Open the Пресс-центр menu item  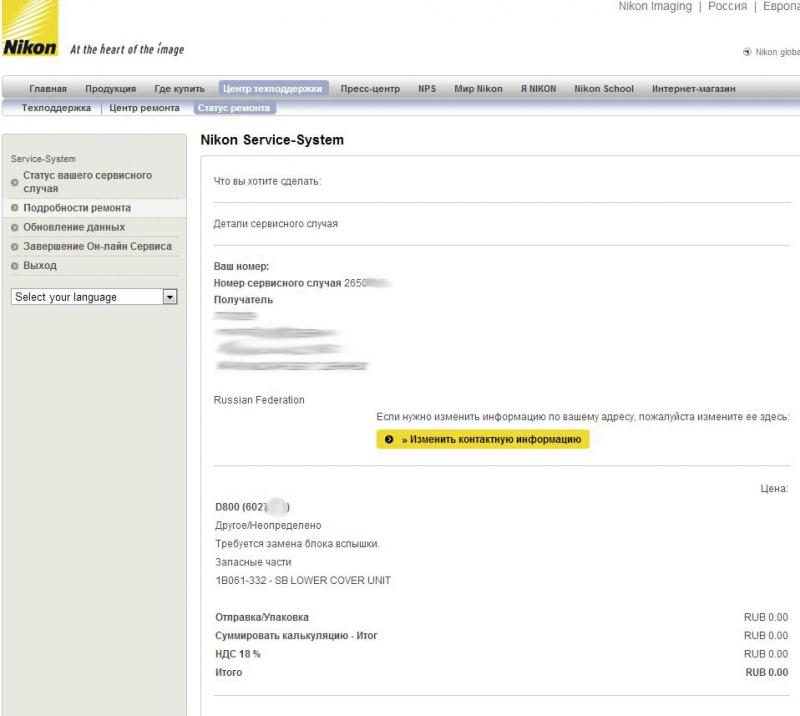(370, 88)
